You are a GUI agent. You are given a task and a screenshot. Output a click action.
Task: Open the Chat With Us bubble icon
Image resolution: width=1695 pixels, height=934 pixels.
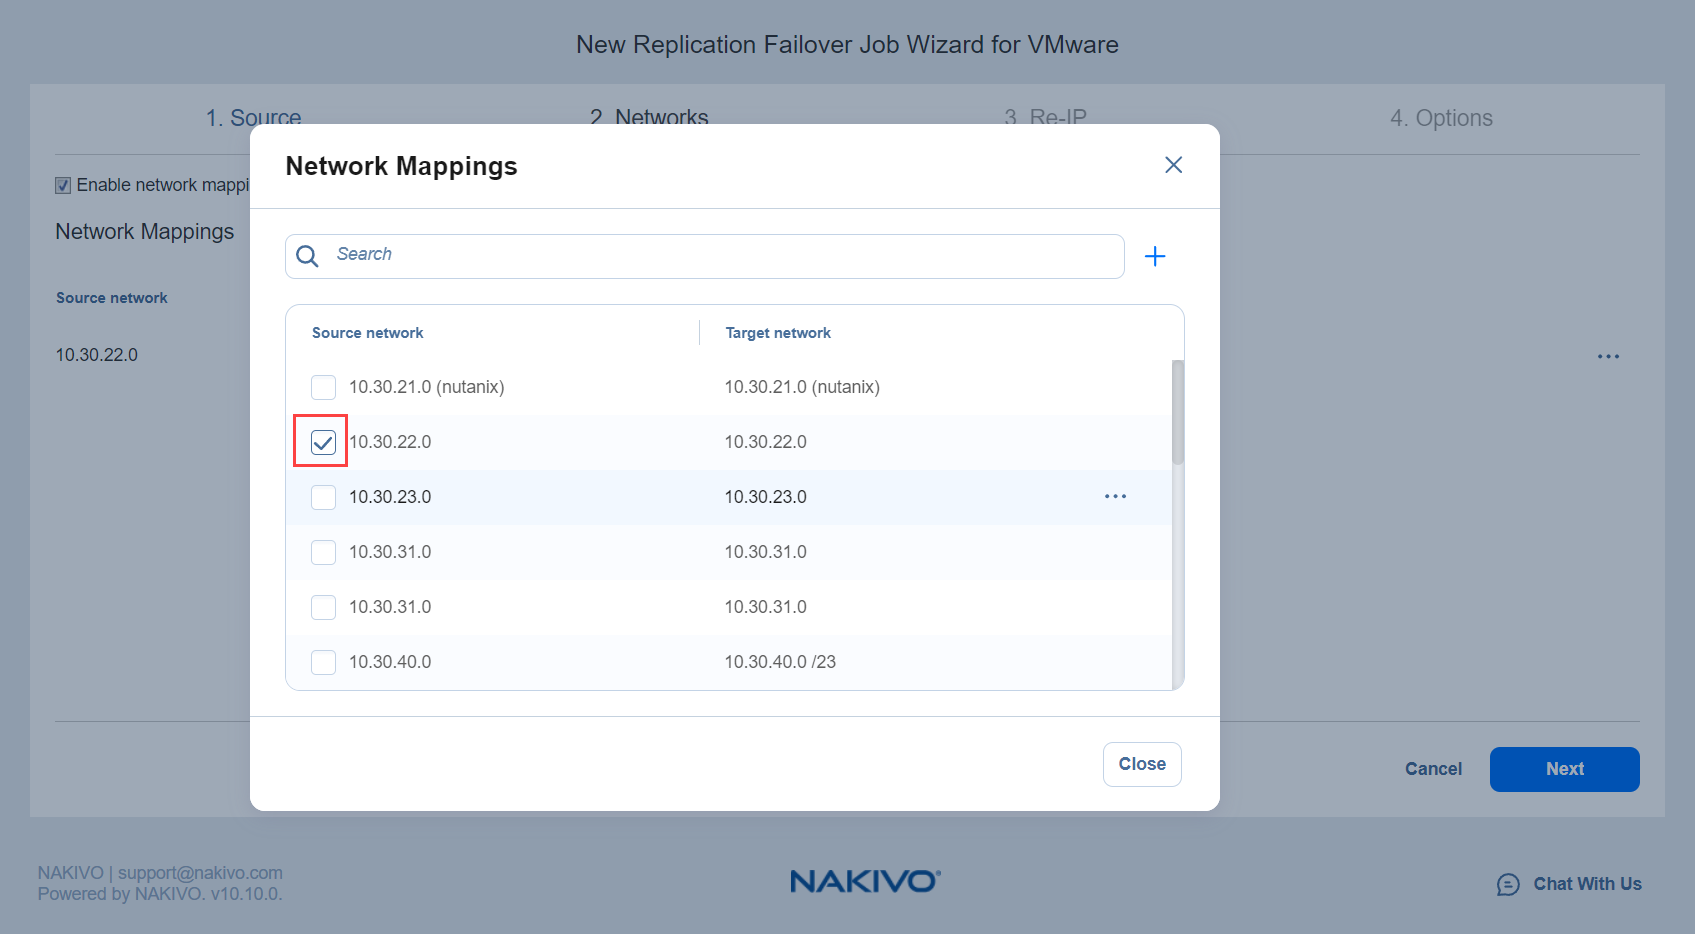click(x=1508, y=884)
